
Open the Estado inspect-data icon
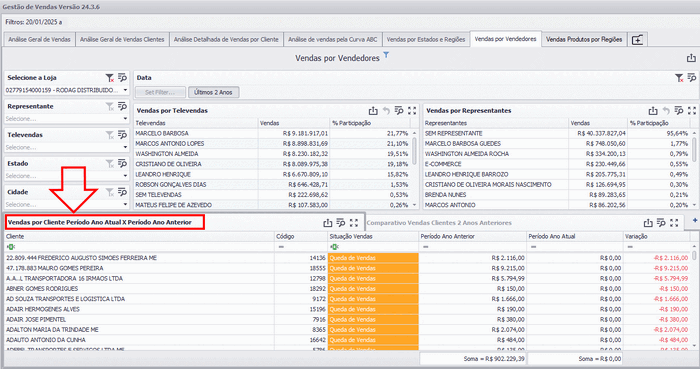[x=122, y=164]
